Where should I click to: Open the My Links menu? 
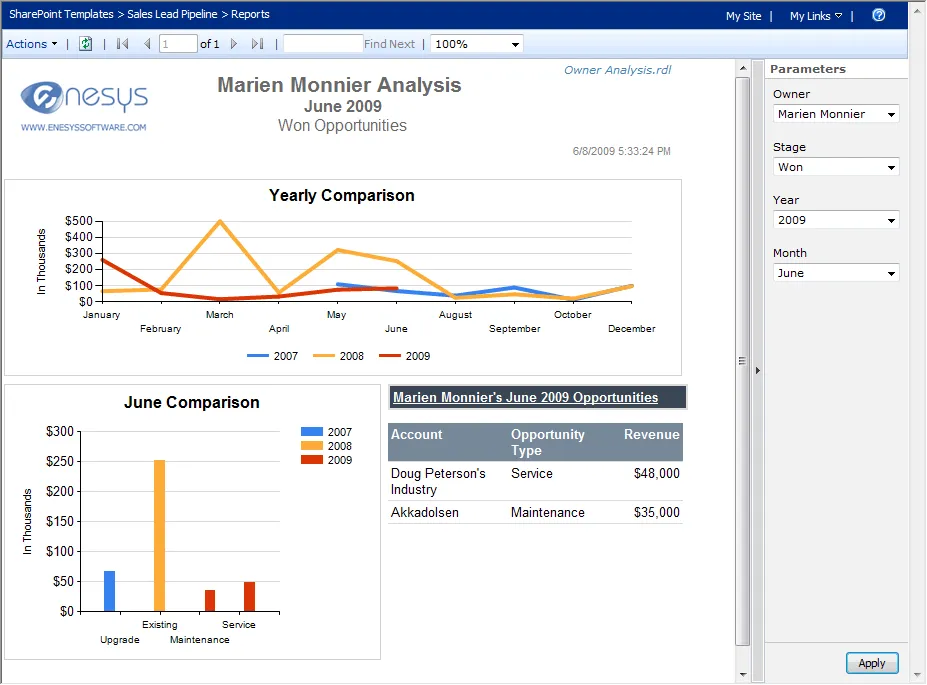(815, 16)
